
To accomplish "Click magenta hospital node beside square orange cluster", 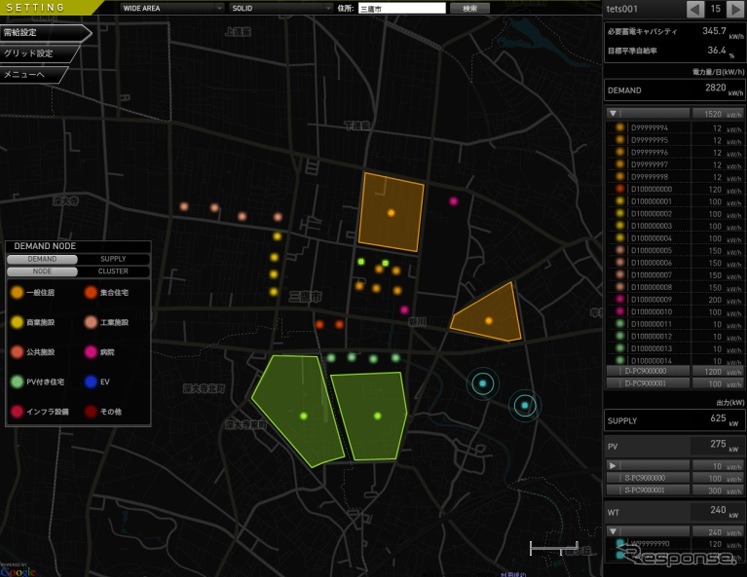I will coord(454,201).
